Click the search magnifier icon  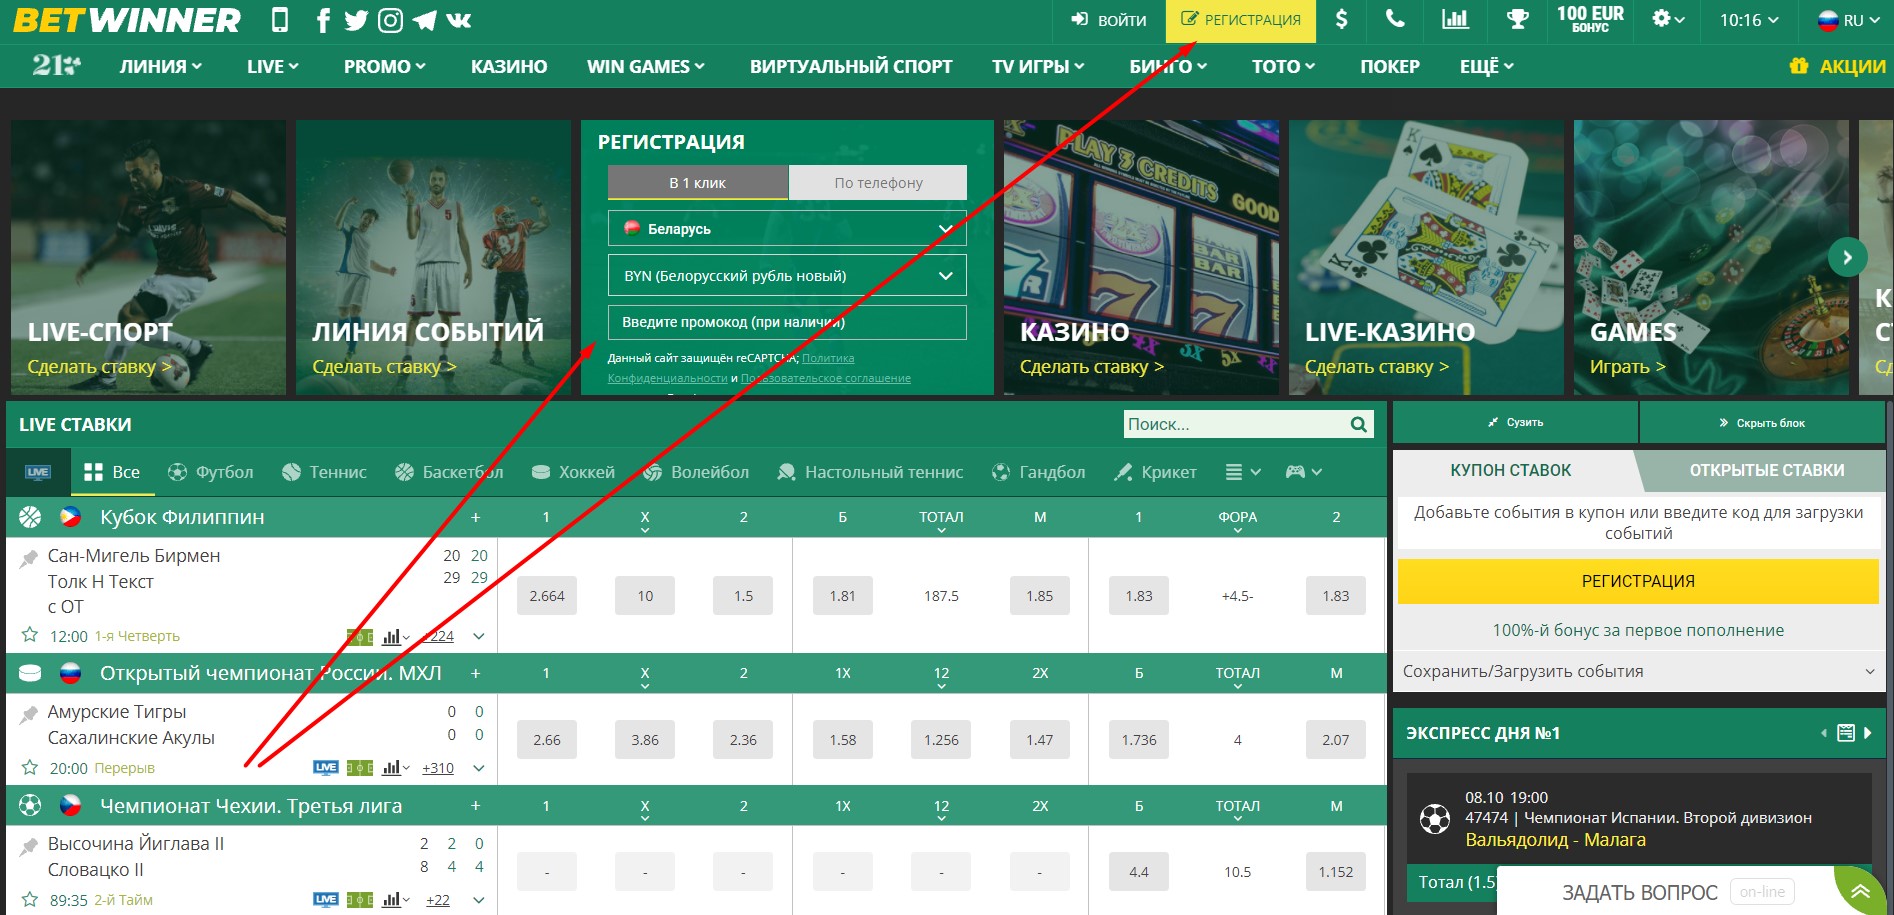point(1359,424)
